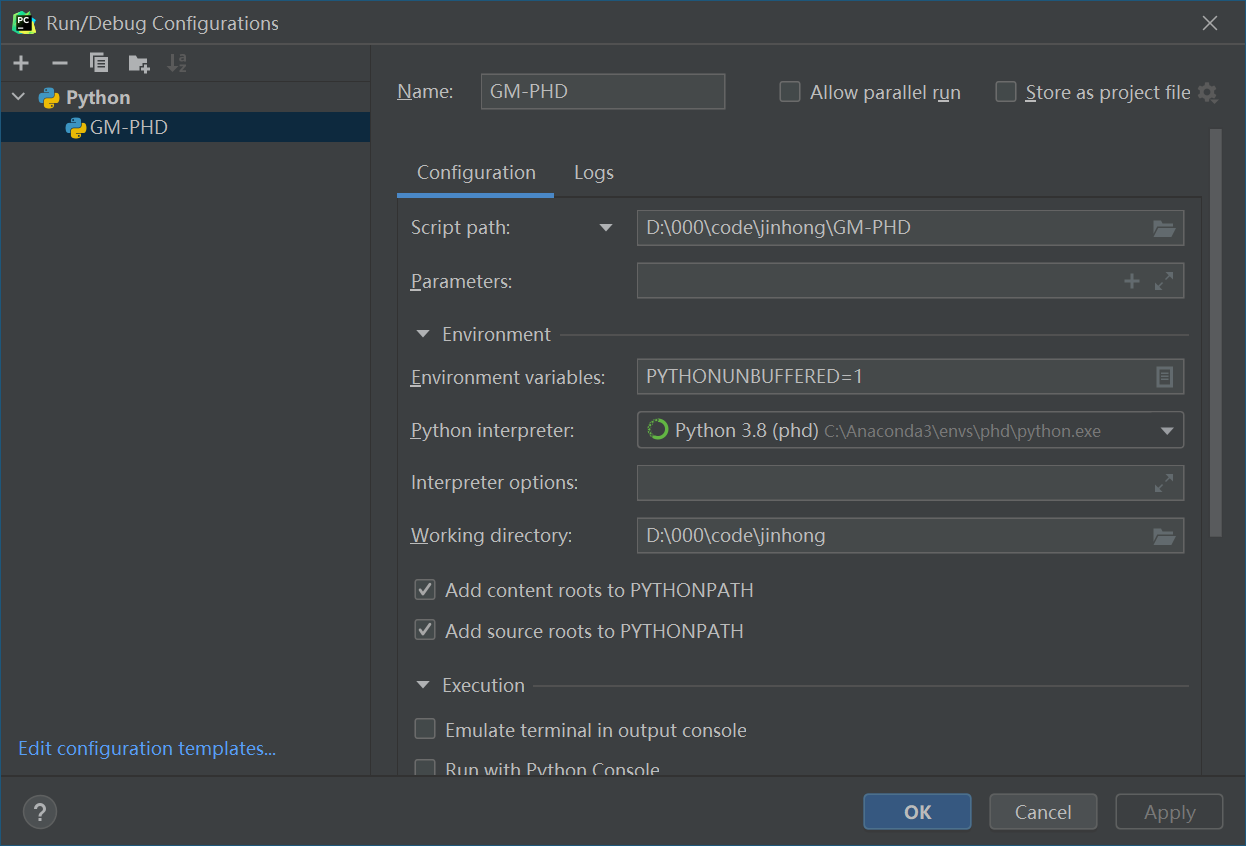Viewport: 1246px width, 846px height.
Task: Open Edit configuration templates link
Action: [147, 749]
